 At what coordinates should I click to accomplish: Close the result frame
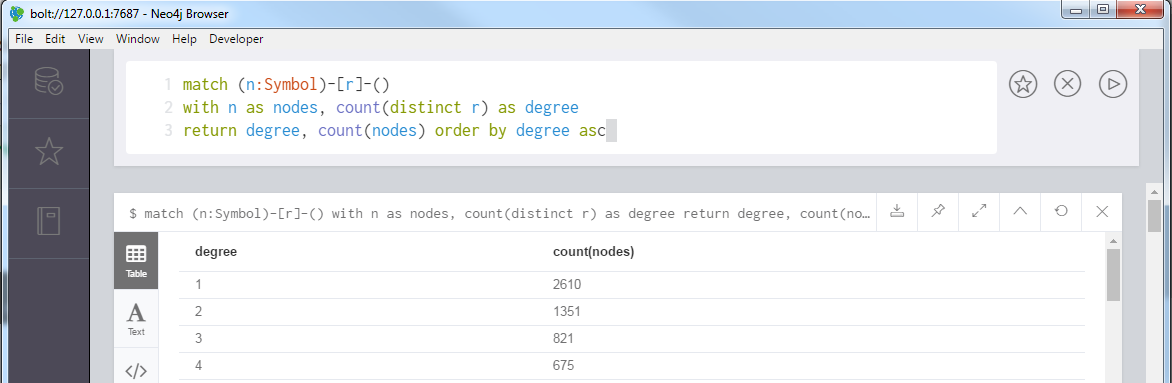click(1102, 212)
